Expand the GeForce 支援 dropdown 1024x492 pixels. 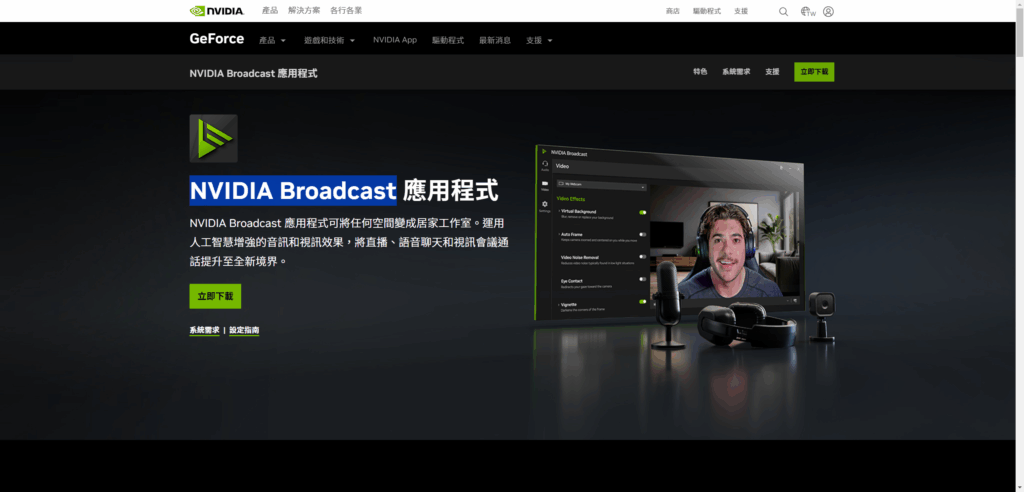539,41
